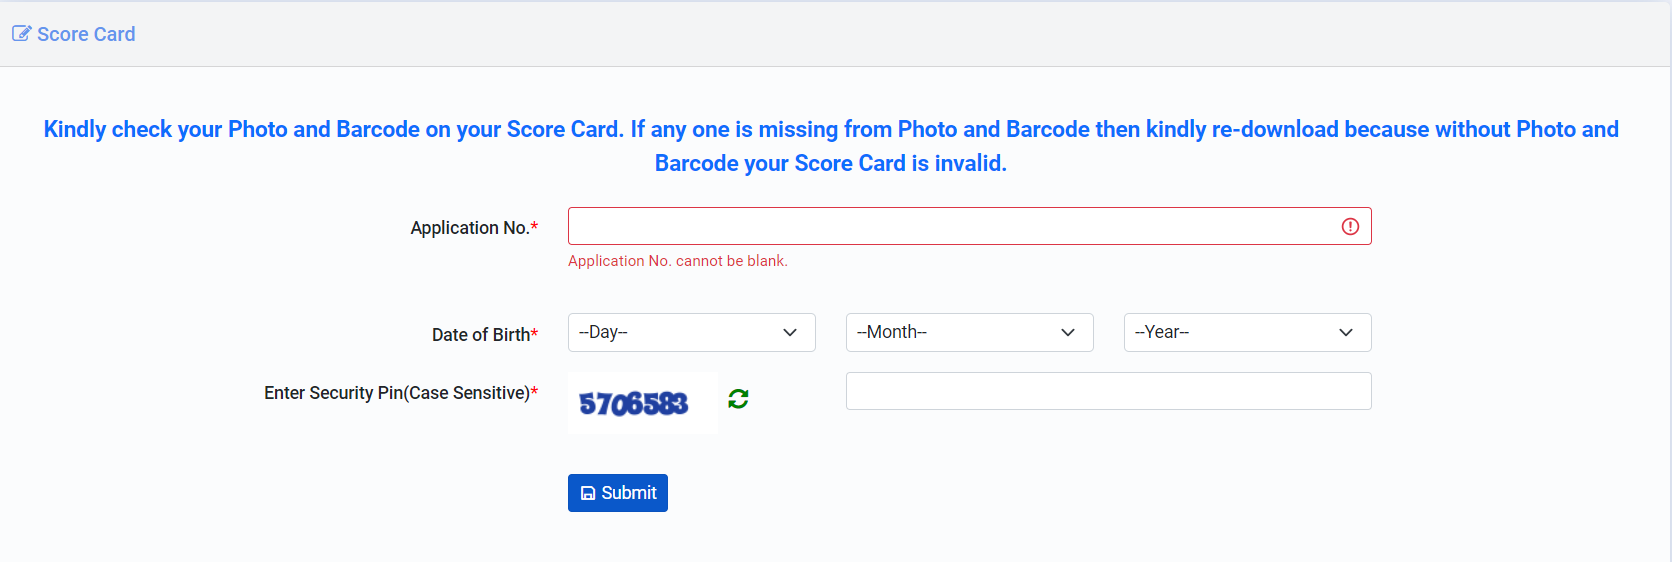Click the Day dropdown chevron arrow
The width and height of the screenshot is (1672, 562).
click(x=790, y=333)
